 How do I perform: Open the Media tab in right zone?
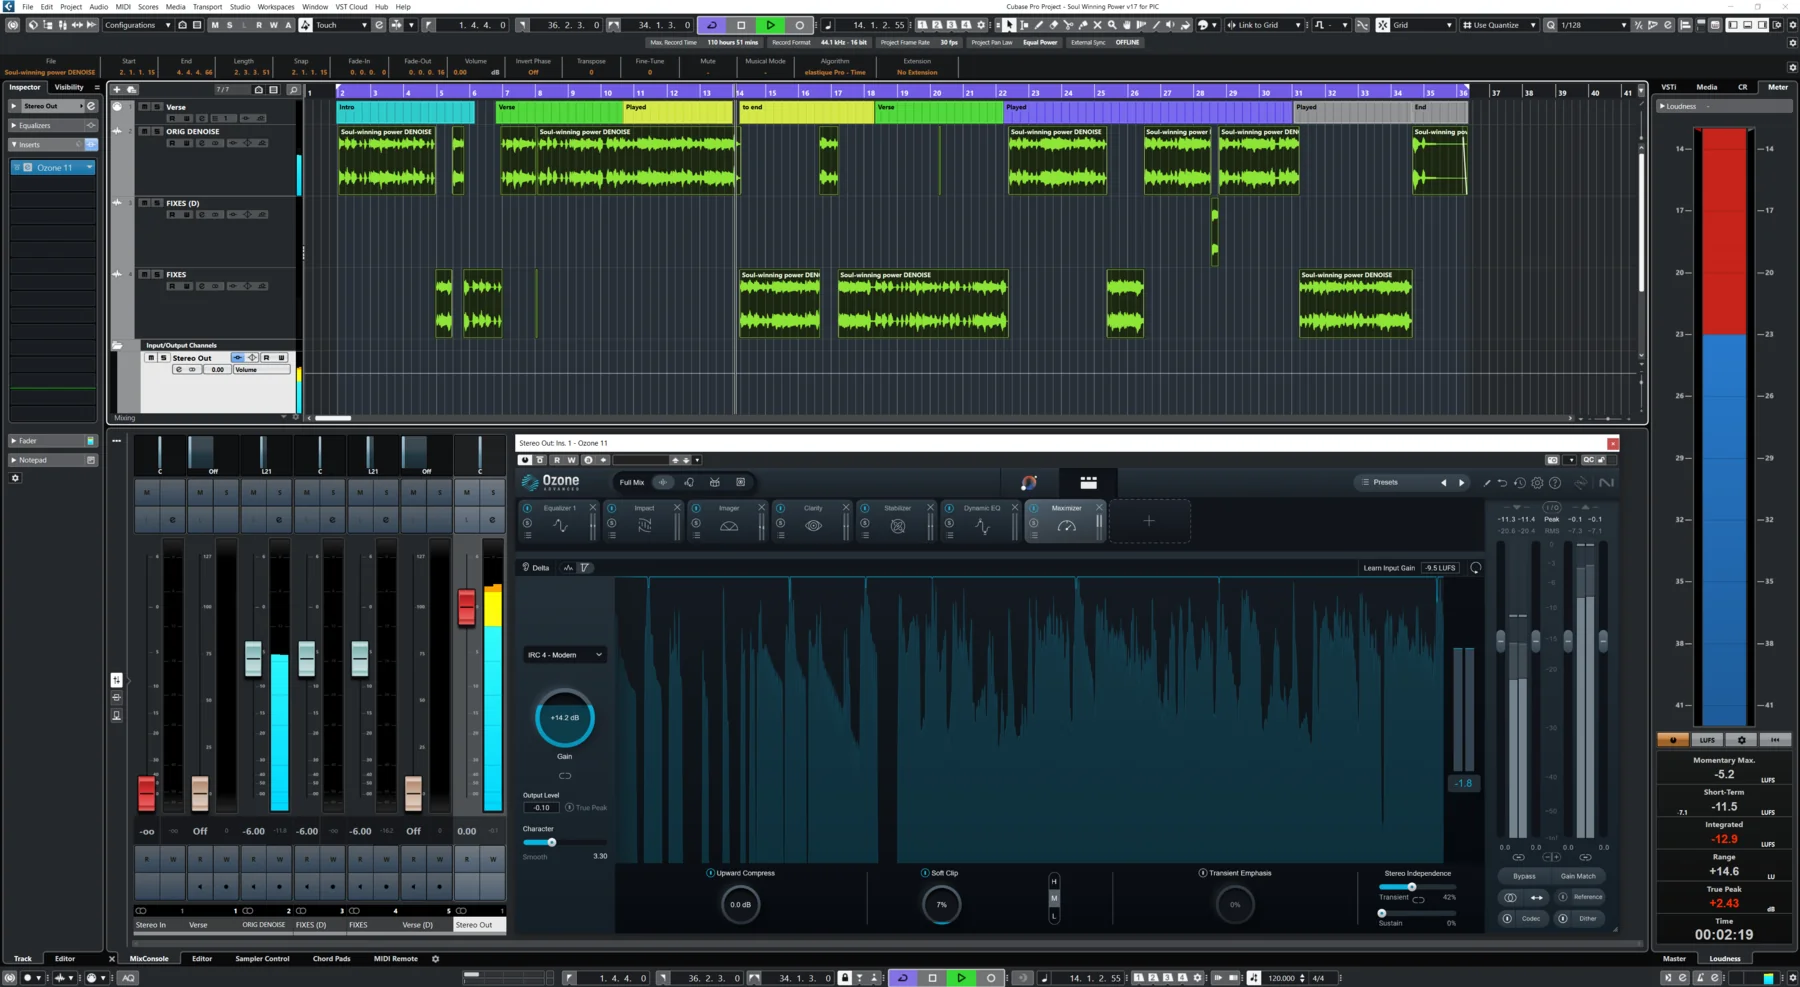(x=1707, y=87)
